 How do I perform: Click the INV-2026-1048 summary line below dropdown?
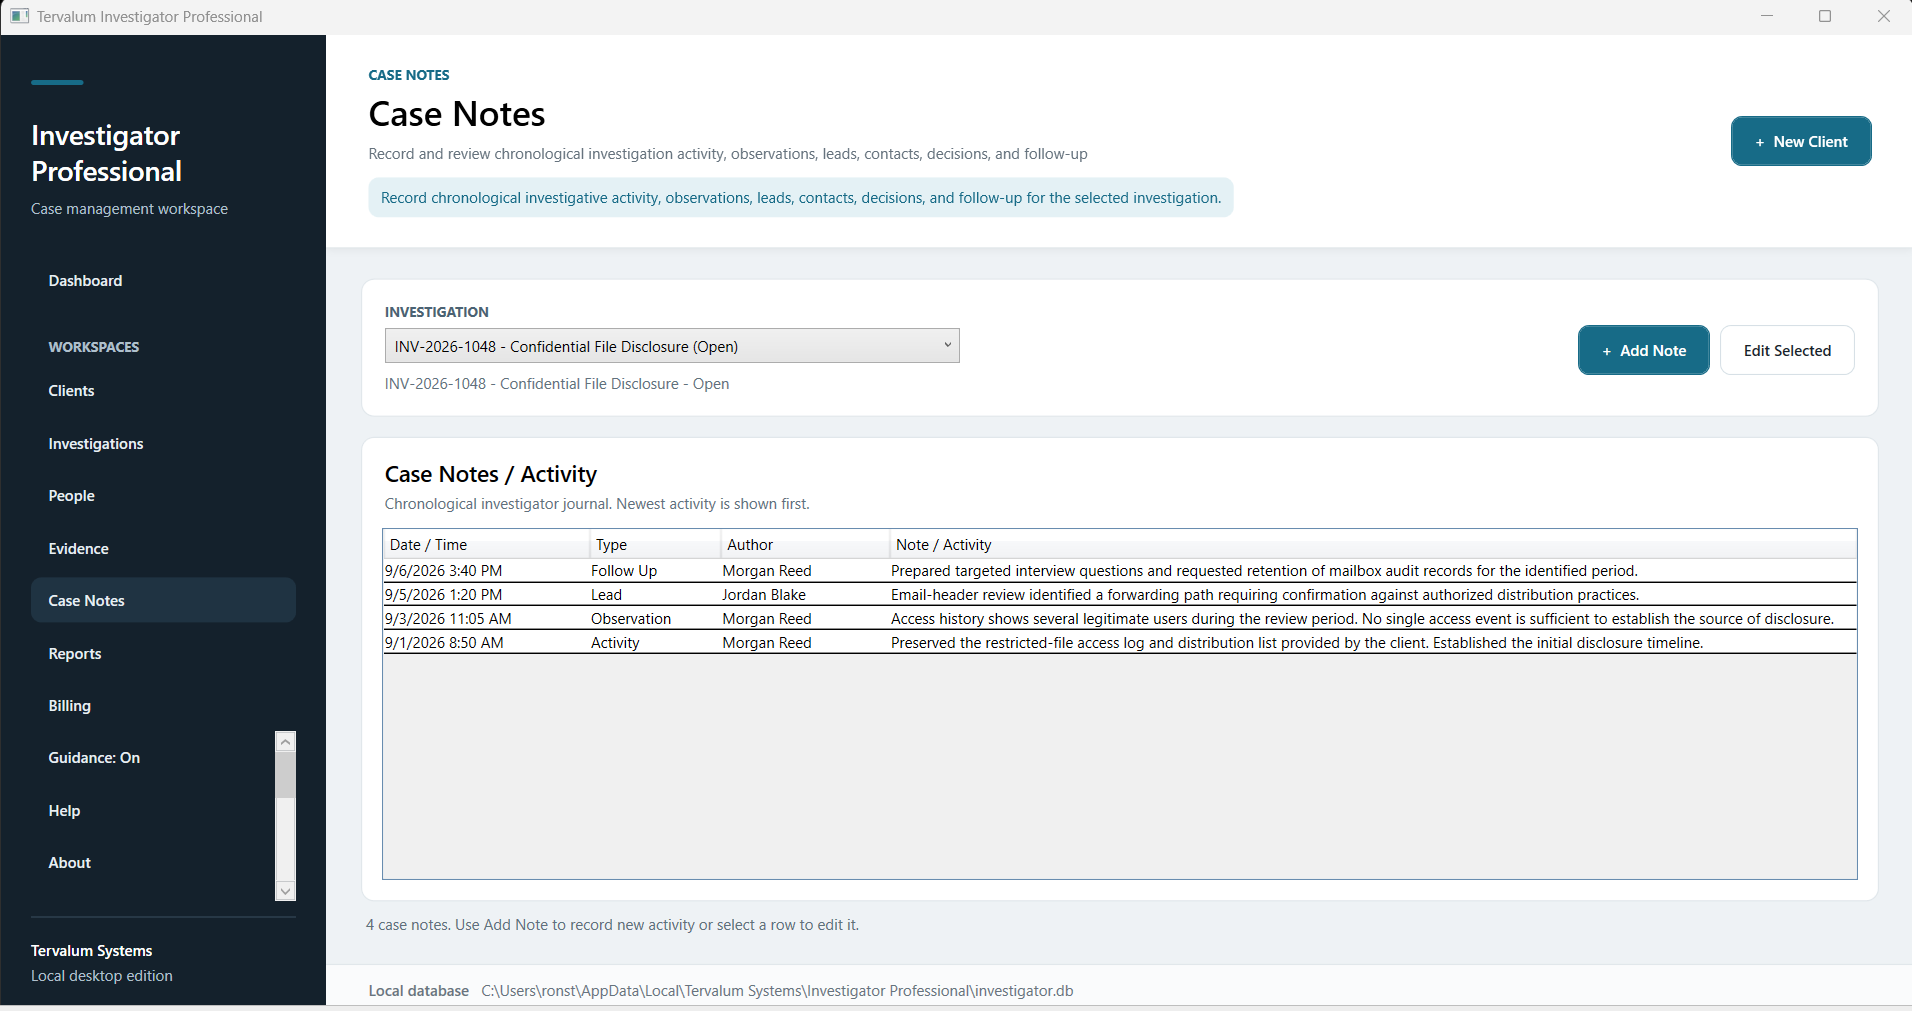coord(557,384)
